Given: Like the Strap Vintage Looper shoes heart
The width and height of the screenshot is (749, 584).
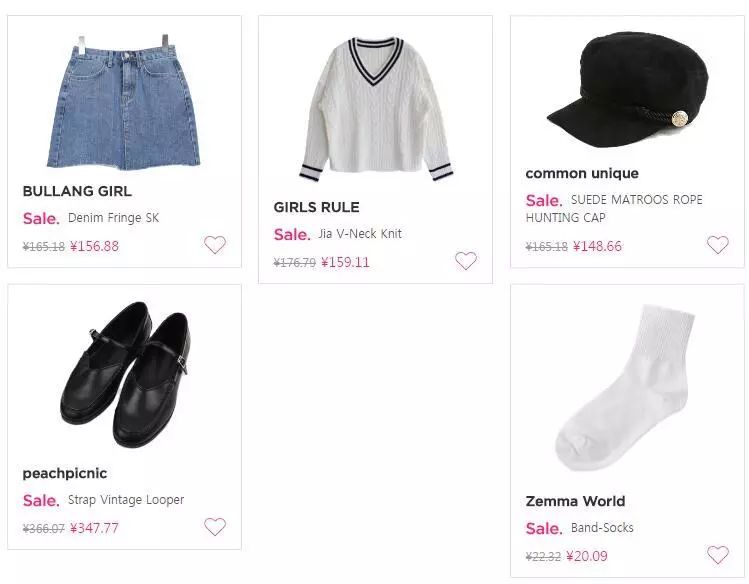Looking at the screenshot, I should pyautogui.click(x=215, y=527).
